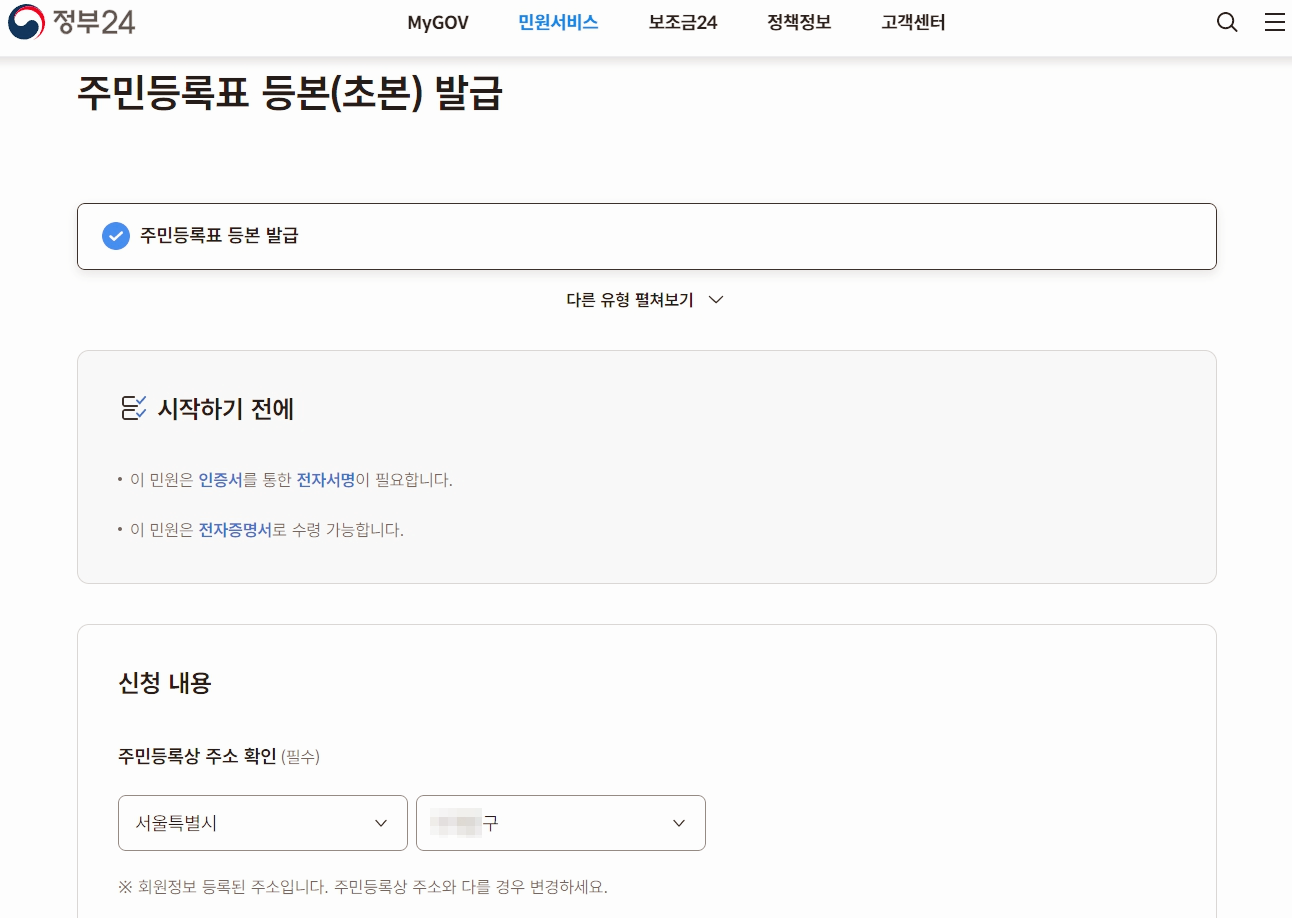
Task: Click the 정부24 taegeuk logo icon
Action: click(x=25, y=22)
